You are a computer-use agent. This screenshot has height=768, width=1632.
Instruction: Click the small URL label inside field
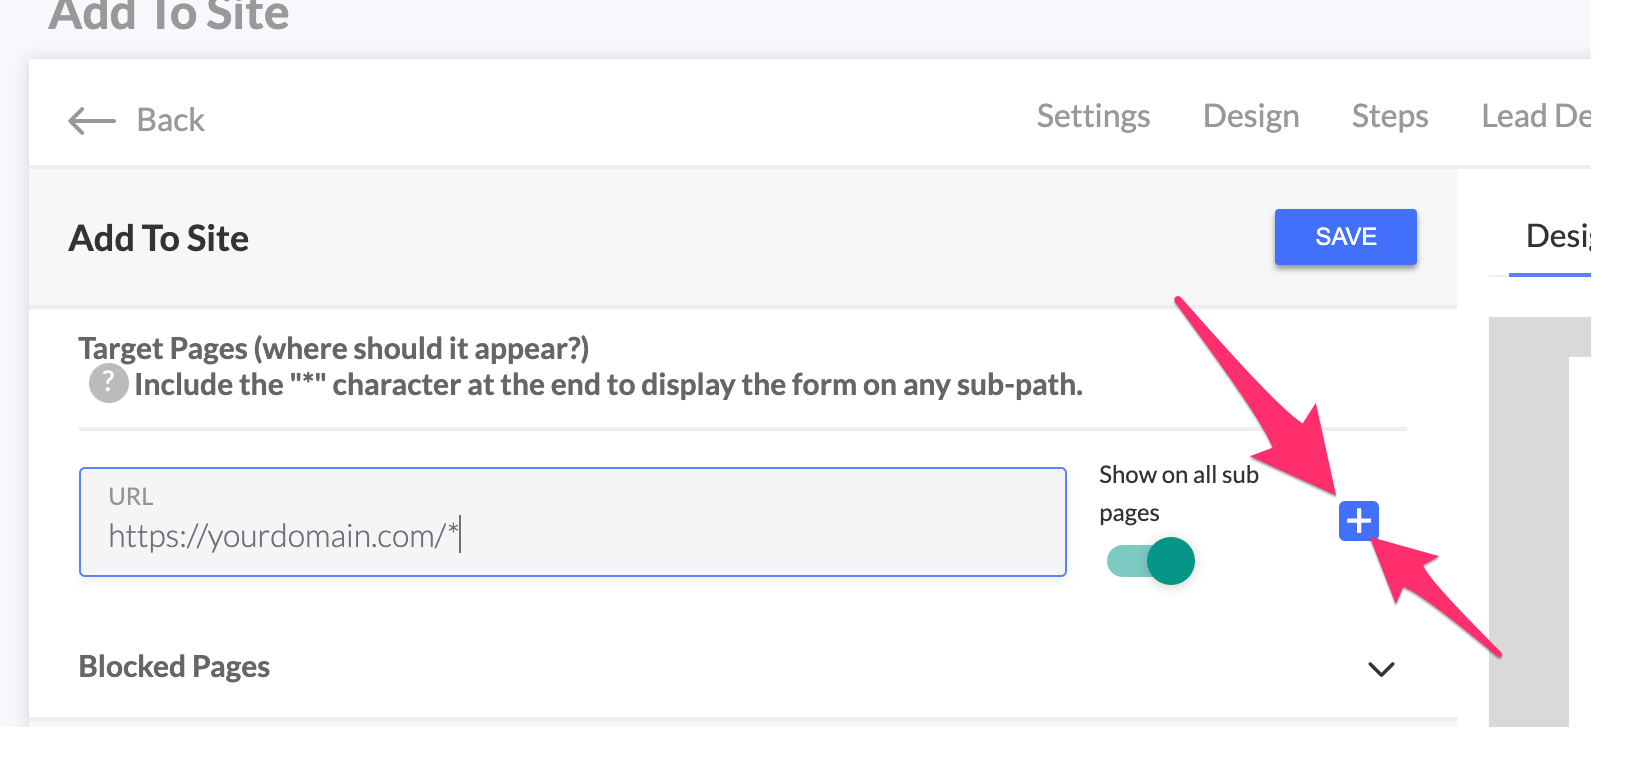[131, 497]
